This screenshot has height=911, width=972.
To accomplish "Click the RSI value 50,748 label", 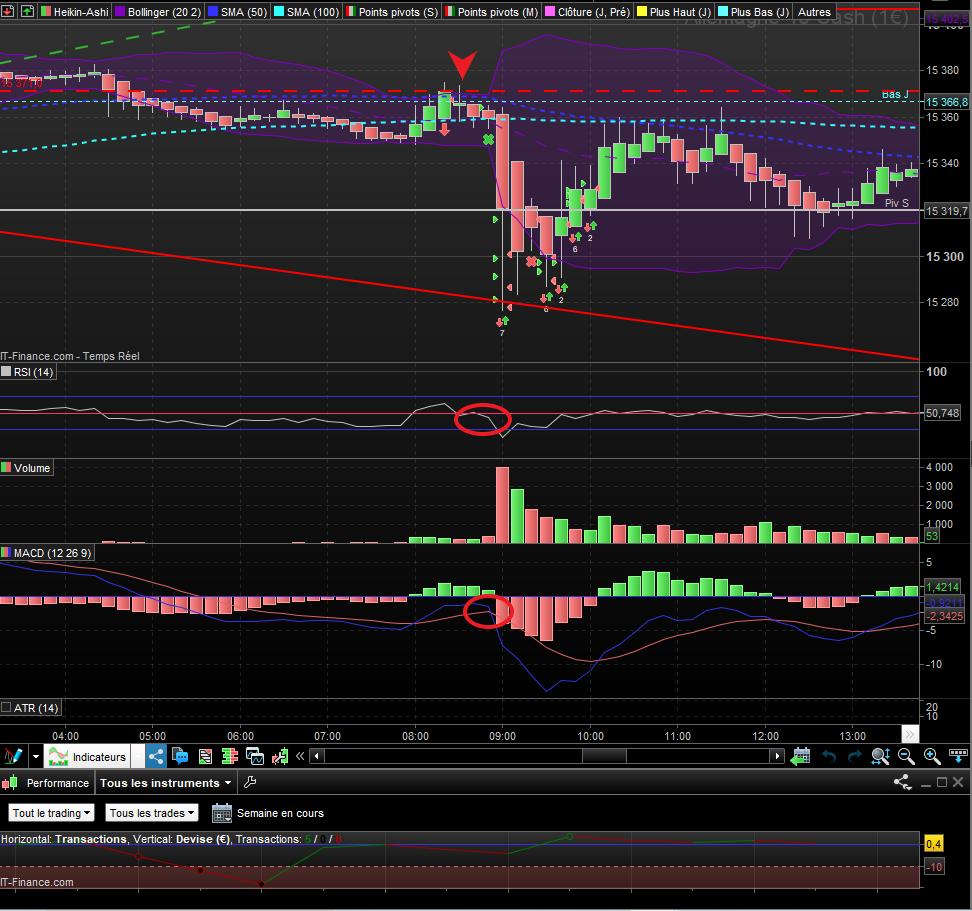I will 942,413.
